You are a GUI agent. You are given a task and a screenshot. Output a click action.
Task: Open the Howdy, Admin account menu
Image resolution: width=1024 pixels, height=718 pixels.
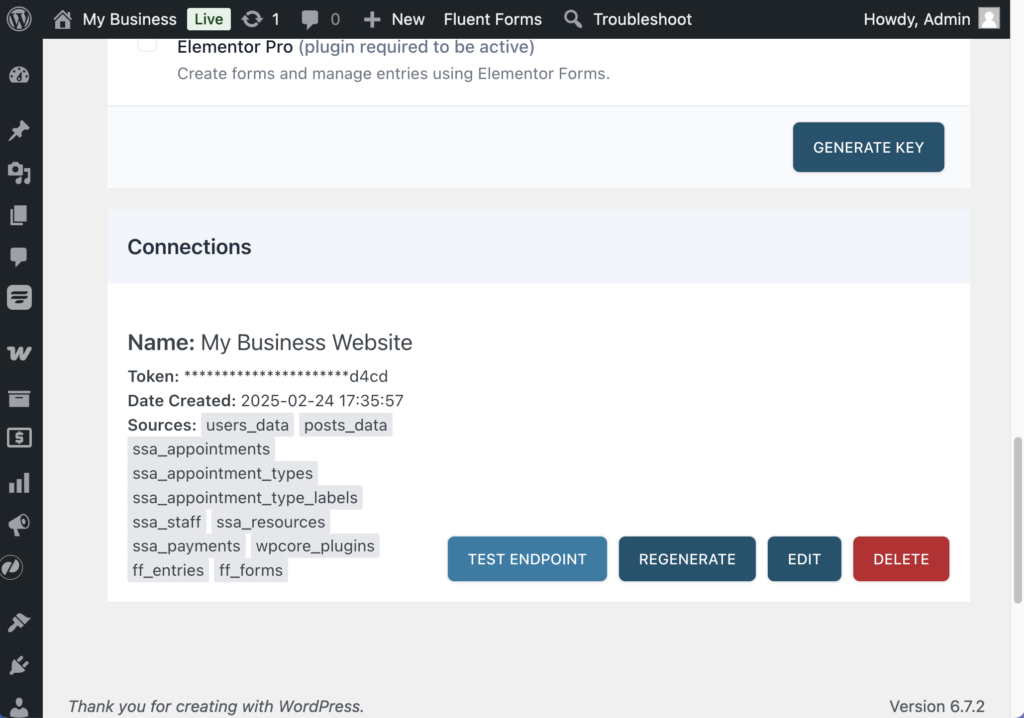pos(930,19)
